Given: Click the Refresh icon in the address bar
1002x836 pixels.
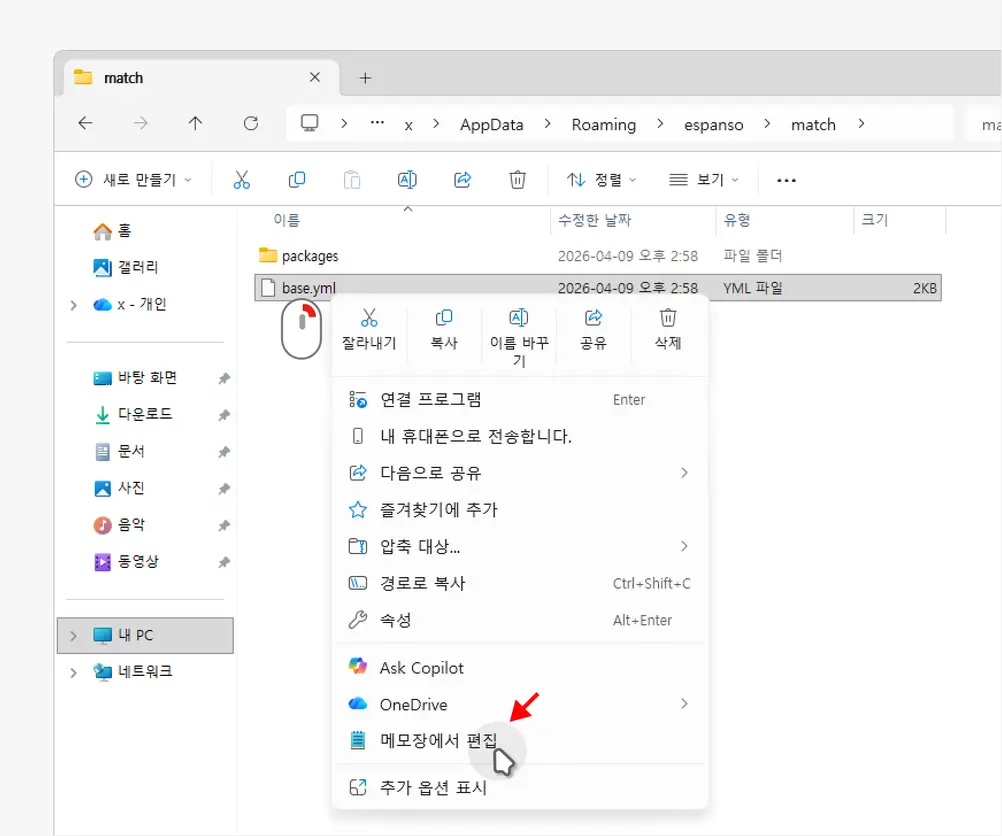Looking at the screenshot, I should pos(252,124).
